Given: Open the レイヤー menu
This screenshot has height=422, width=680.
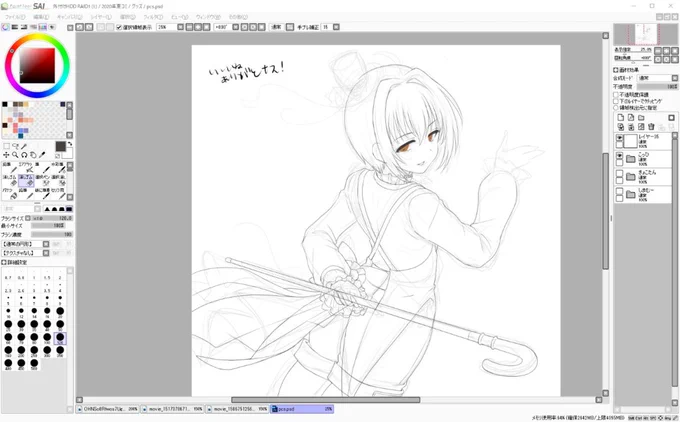Looking at the screenshot, I should point(101,17).
